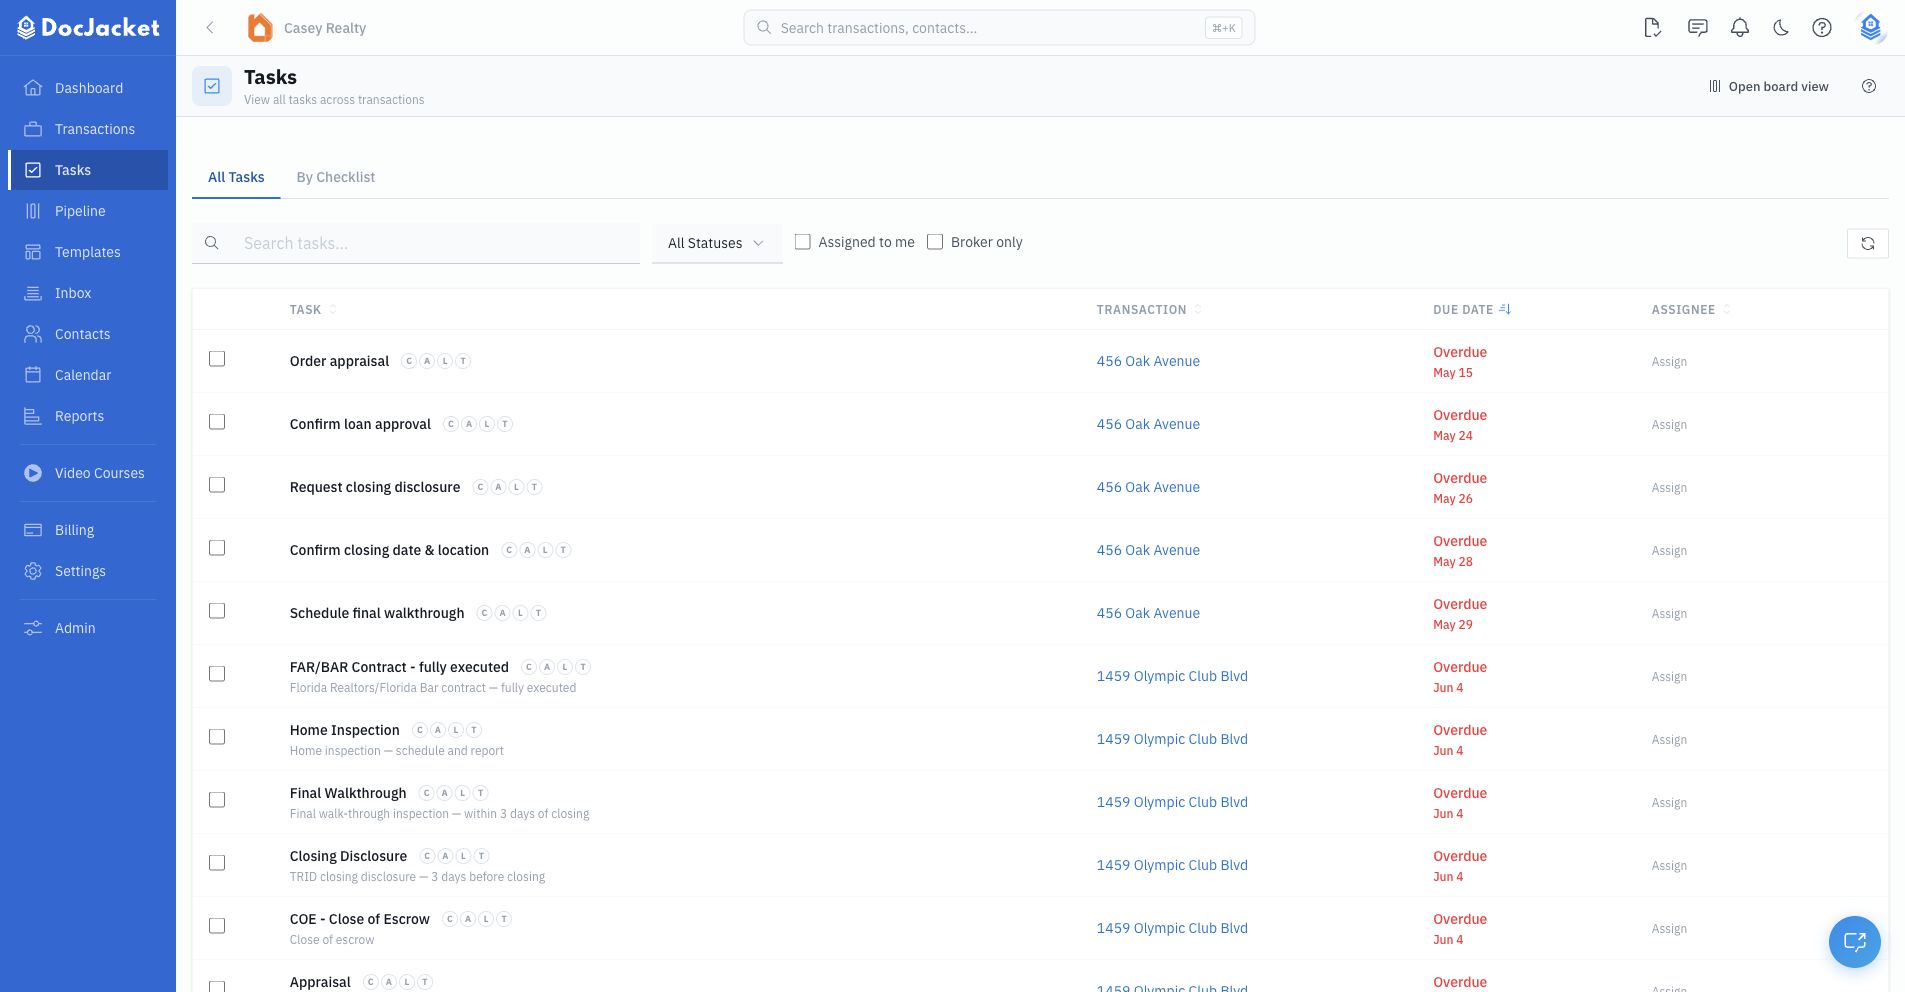Open 456 Oak Avenue link for Order appraisal

[1148, 361]
